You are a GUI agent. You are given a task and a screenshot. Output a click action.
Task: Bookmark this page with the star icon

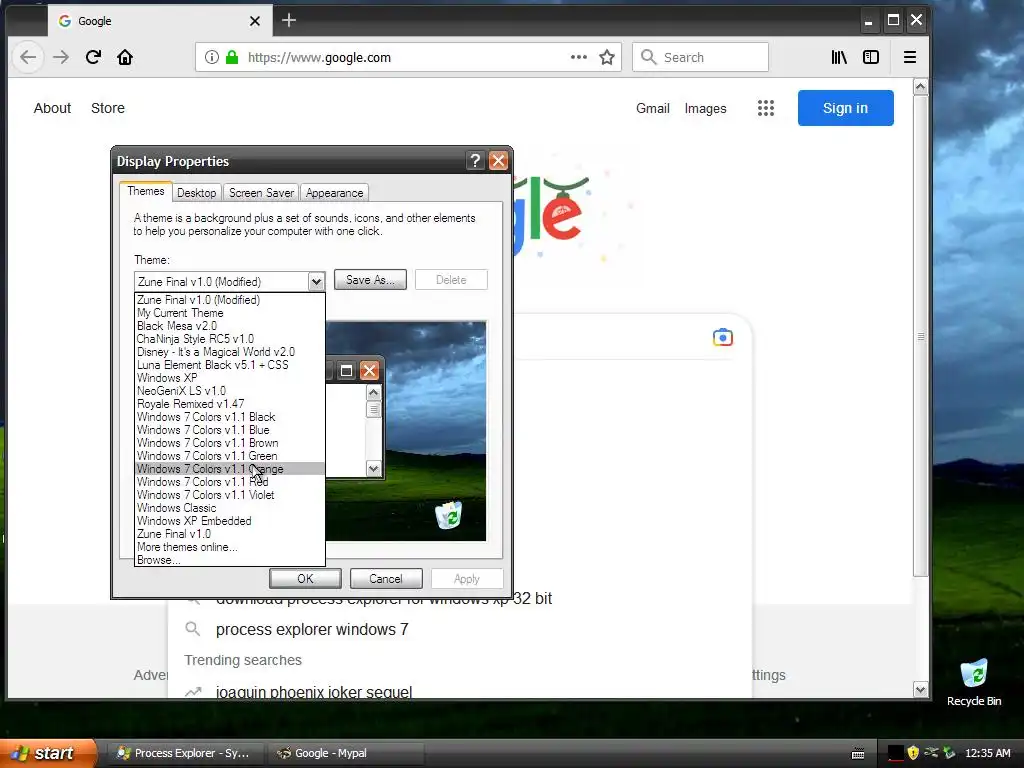pyautogui.click(x=607, y=57)
